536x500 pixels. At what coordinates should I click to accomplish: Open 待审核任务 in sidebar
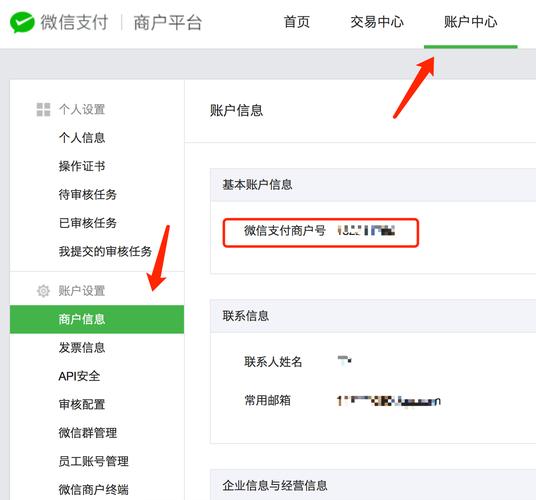tap(88, 194)
